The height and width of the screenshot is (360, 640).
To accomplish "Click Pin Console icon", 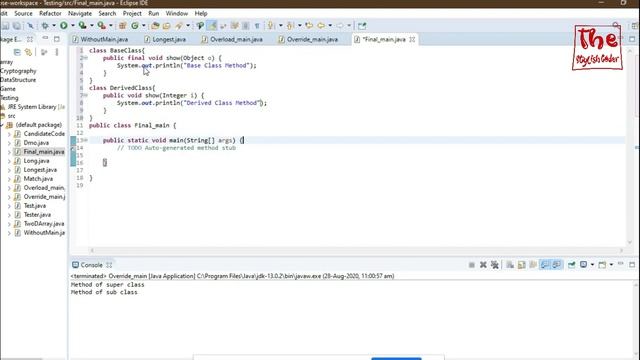I will (572, 265).
